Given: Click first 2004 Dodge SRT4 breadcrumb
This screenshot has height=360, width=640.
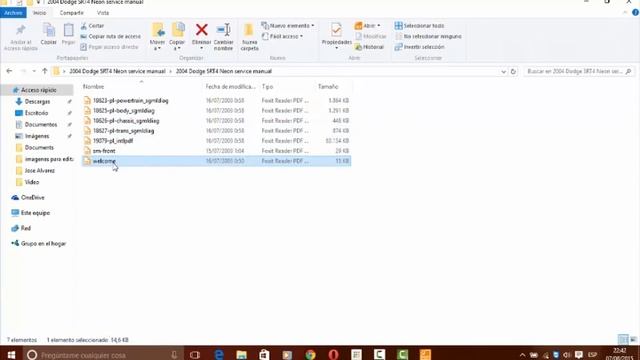Looking at the screenshot, I should [117, 71].
